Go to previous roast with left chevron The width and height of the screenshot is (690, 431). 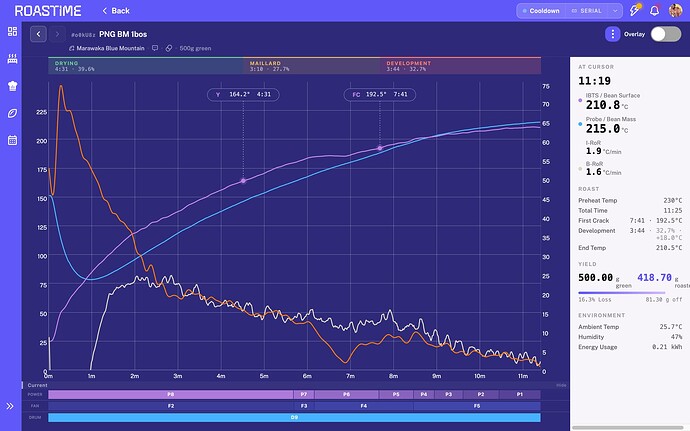coord(38,34)
